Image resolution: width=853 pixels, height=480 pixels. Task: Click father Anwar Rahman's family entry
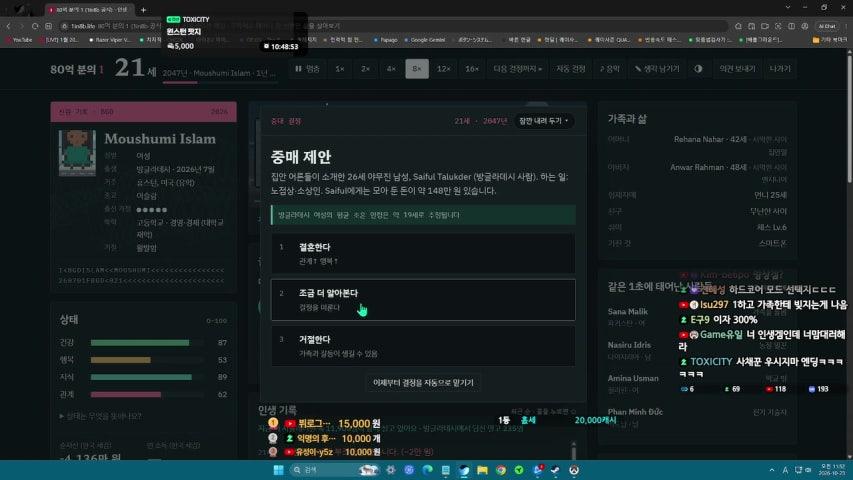click(x=697, y=173)
